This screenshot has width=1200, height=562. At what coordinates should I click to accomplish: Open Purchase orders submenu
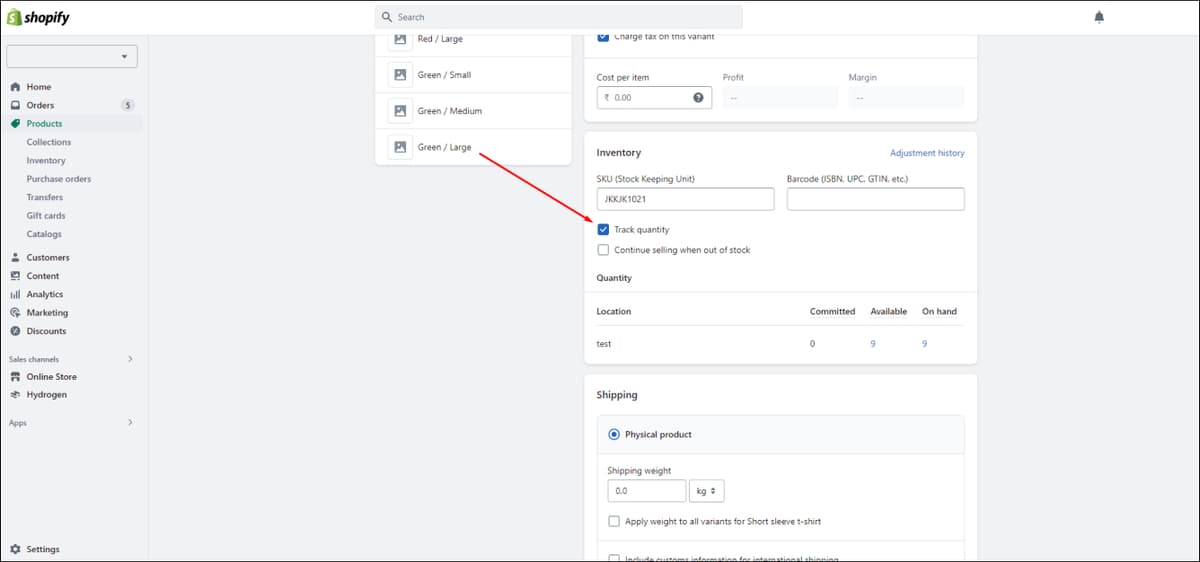tap(58, 179)
